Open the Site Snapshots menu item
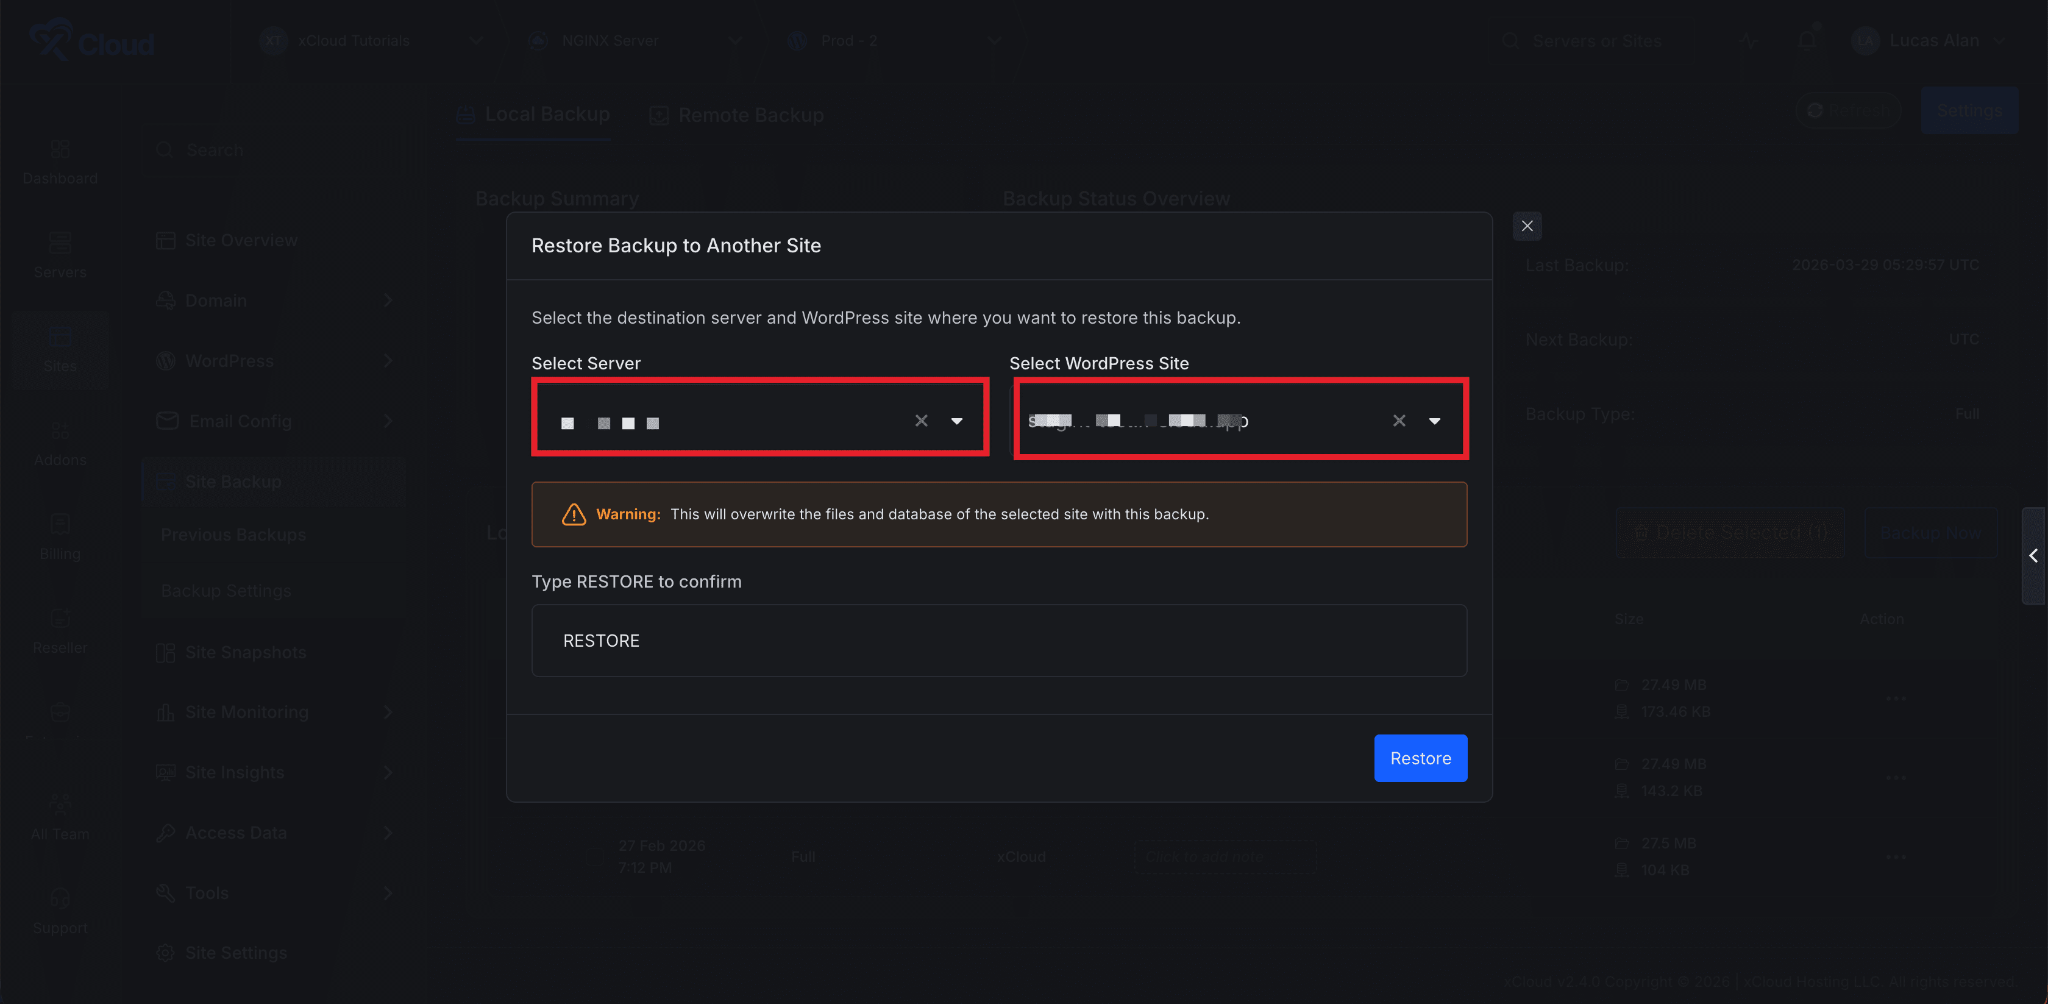The image size is (2048, 1004). click(245, 652)
